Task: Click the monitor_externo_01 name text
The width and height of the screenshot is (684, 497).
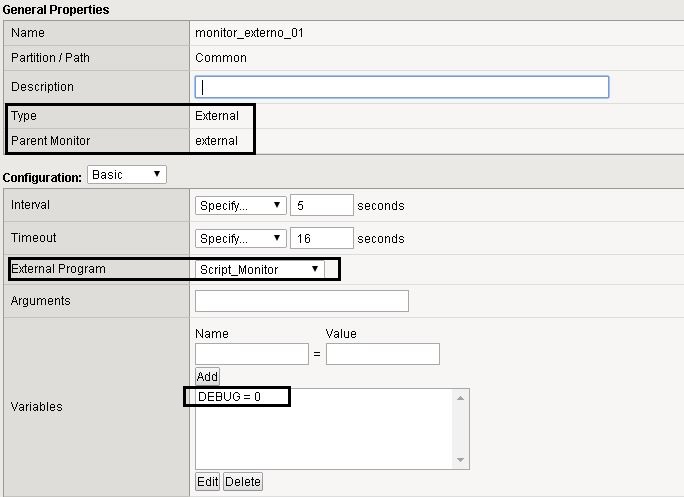Action: tap(249, 33)
